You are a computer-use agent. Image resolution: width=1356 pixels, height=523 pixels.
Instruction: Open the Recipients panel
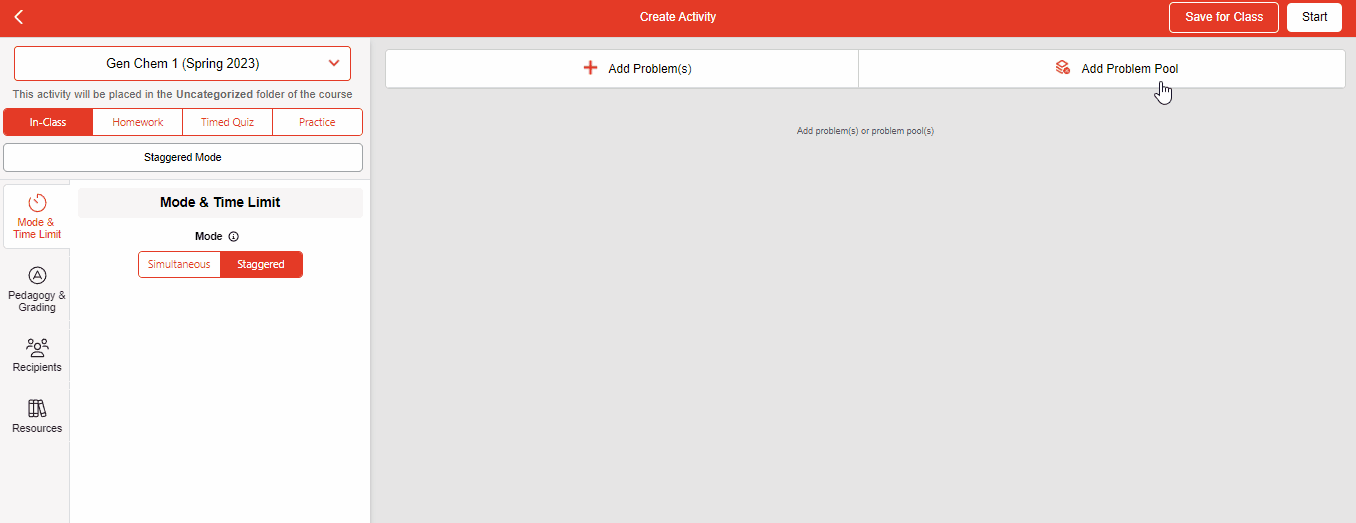tap(37, 355)
